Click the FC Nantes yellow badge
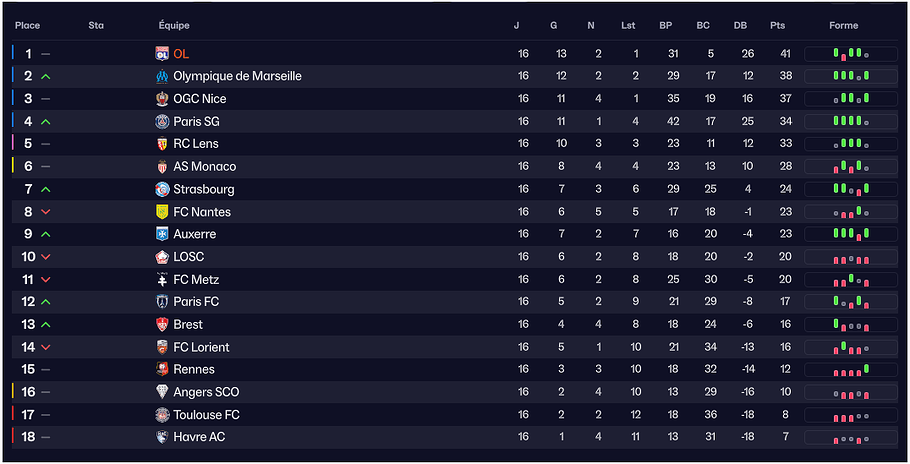Screen dimensions: 910x464 click(x=162, y=212)
